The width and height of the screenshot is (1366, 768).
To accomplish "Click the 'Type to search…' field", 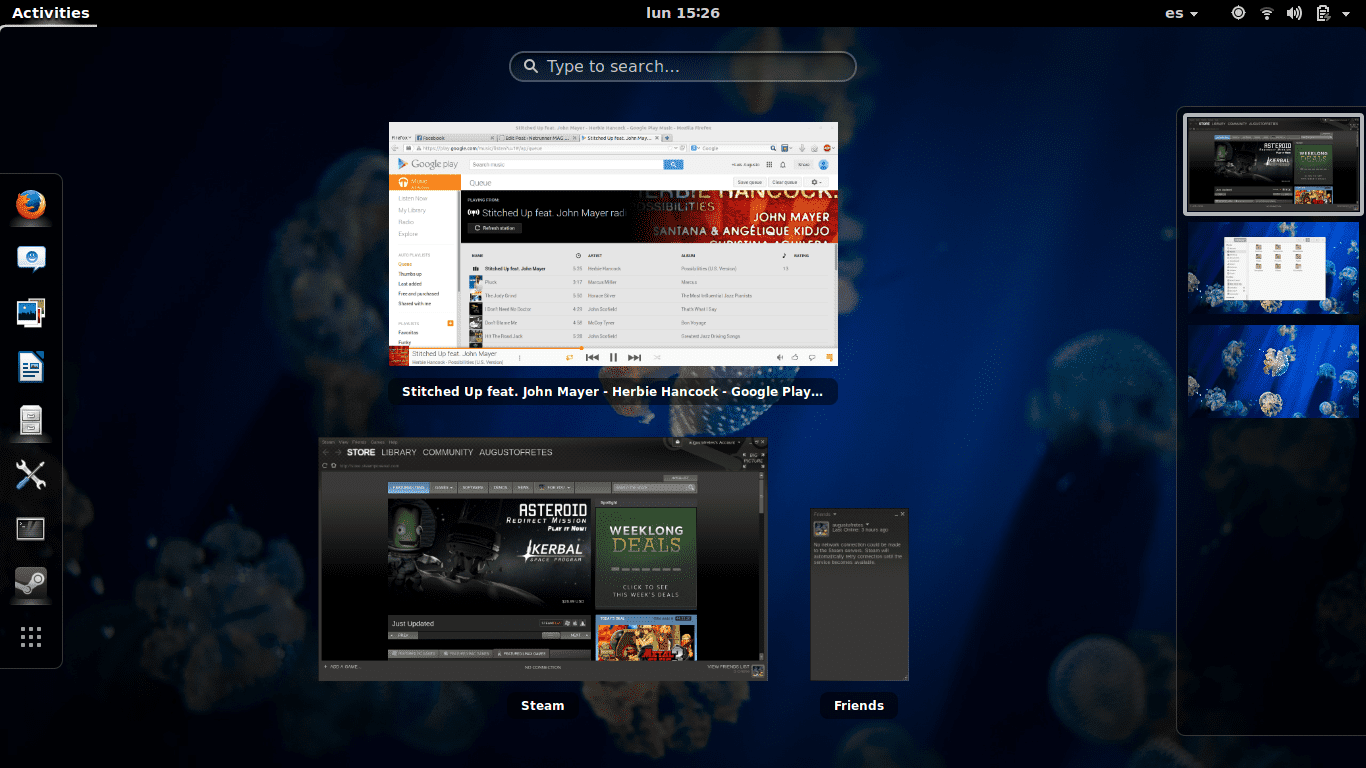I will point(683,66).
